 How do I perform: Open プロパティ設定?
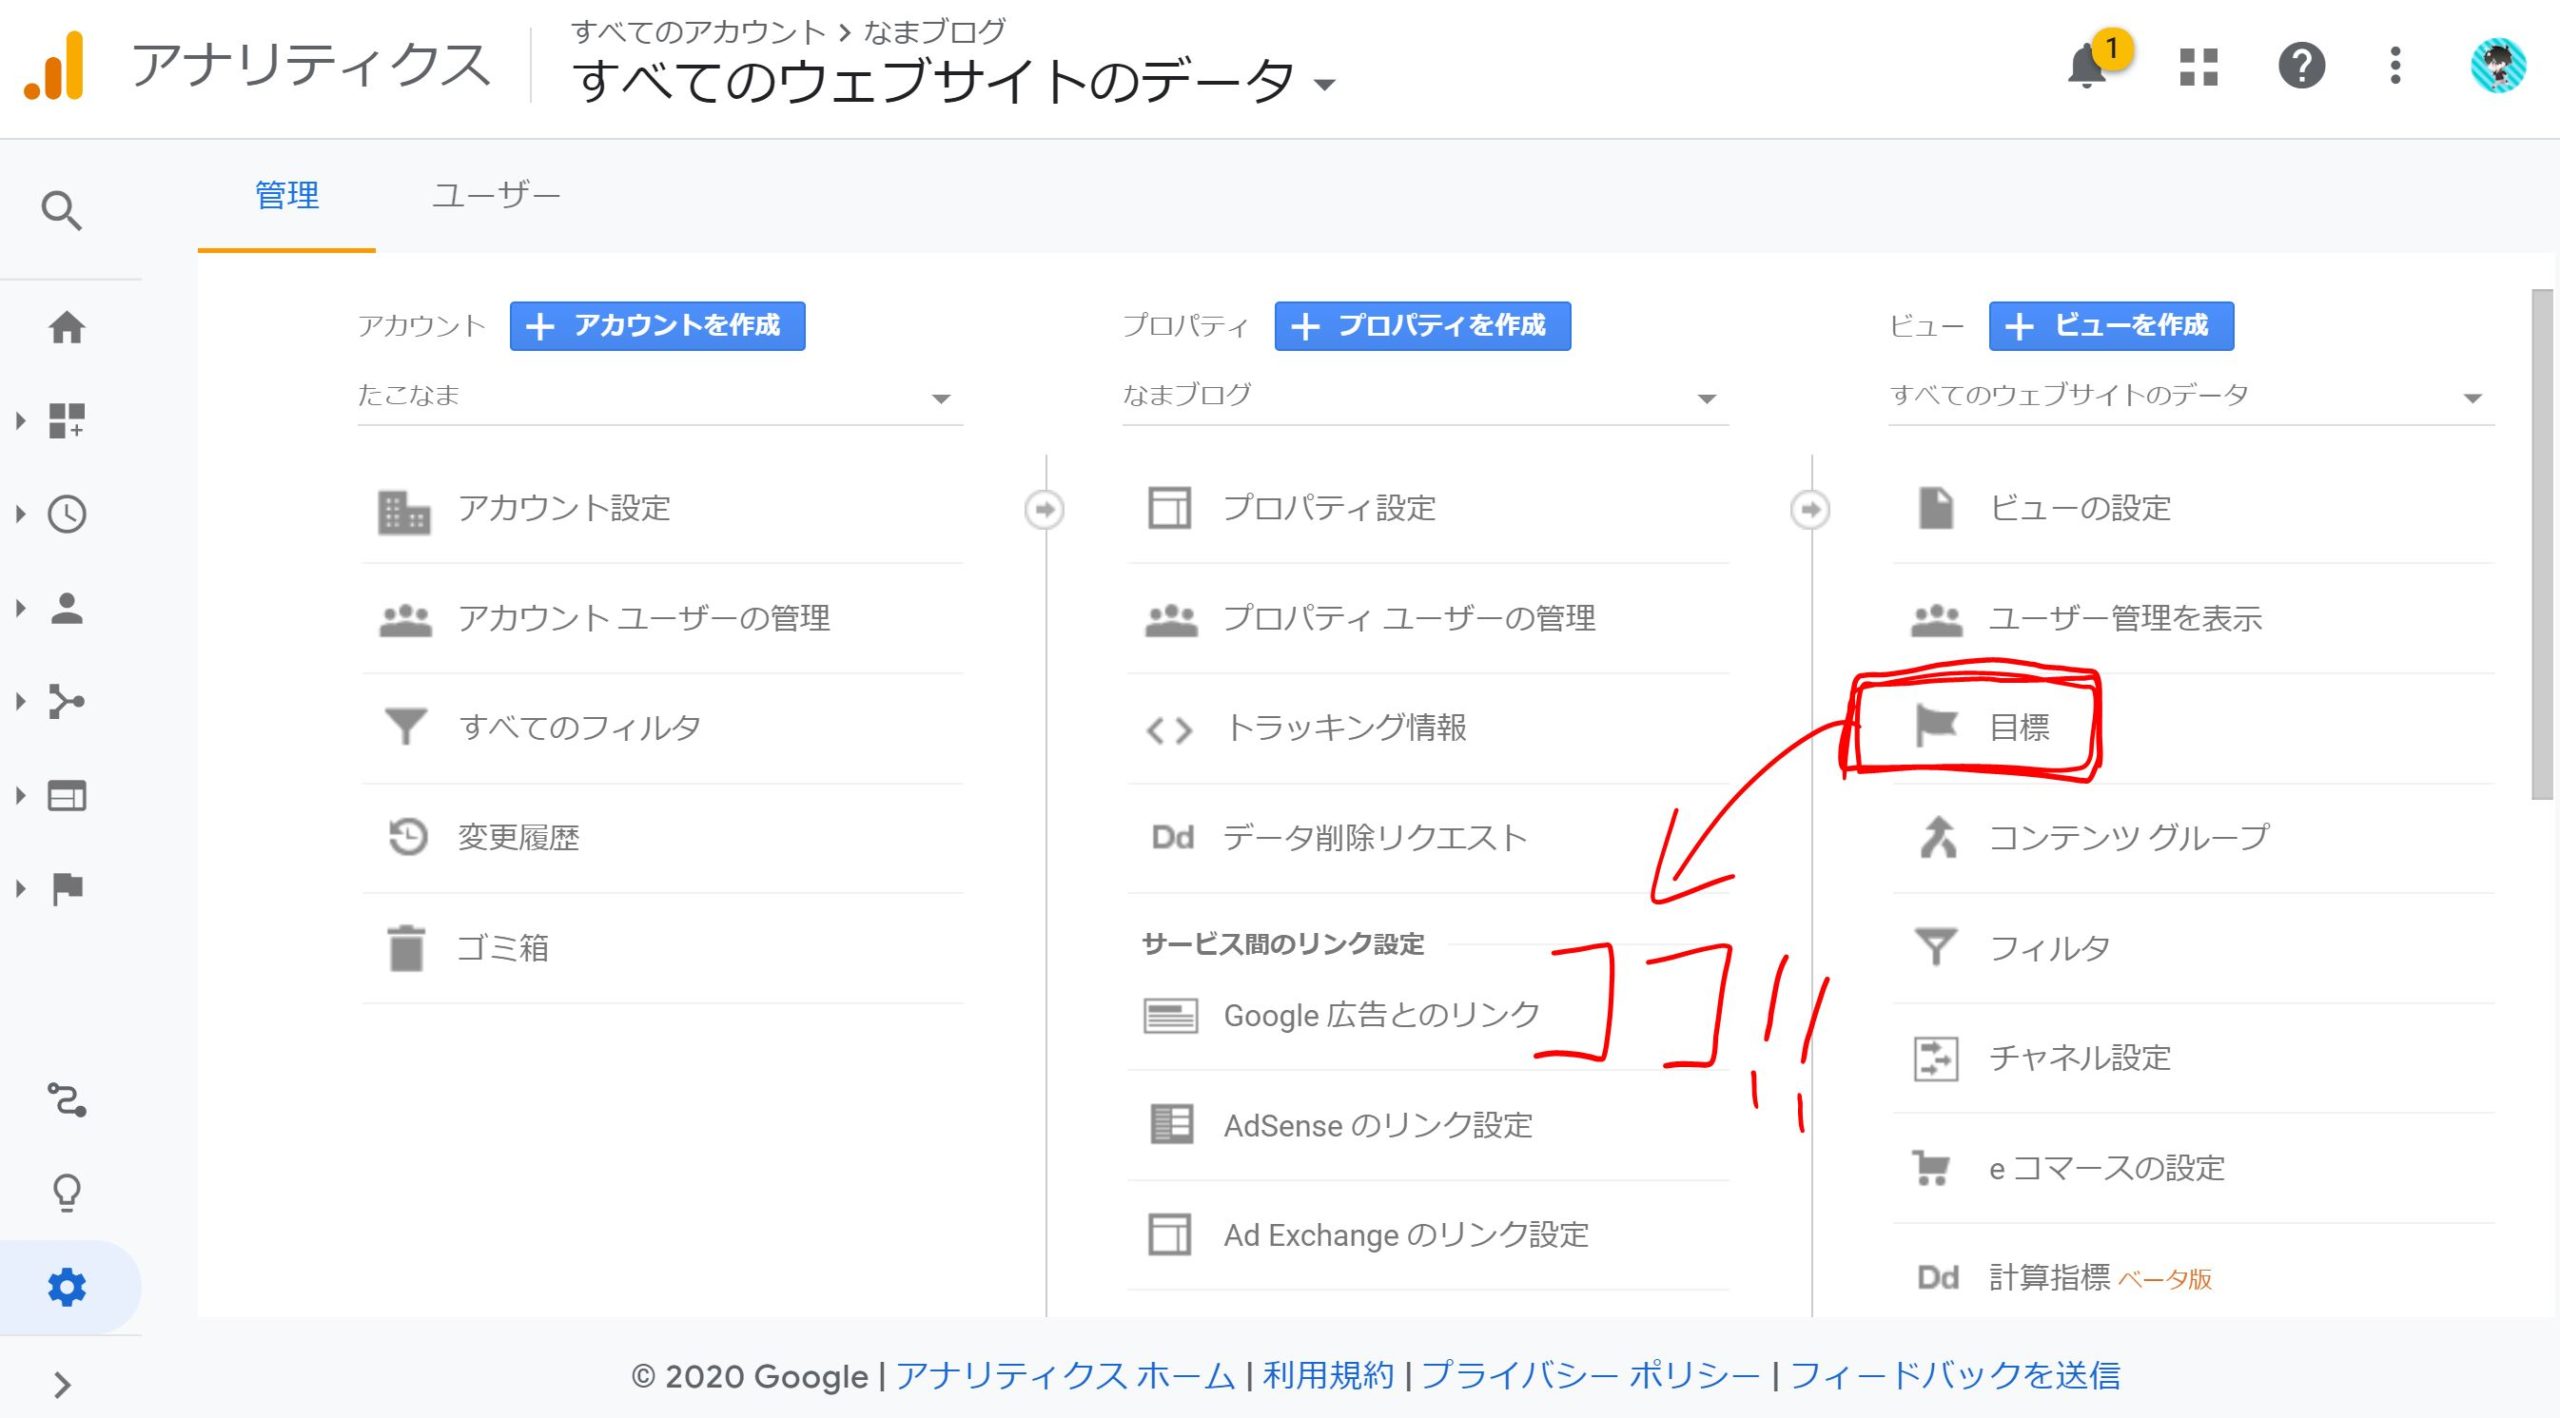[x=1428, y=509]
